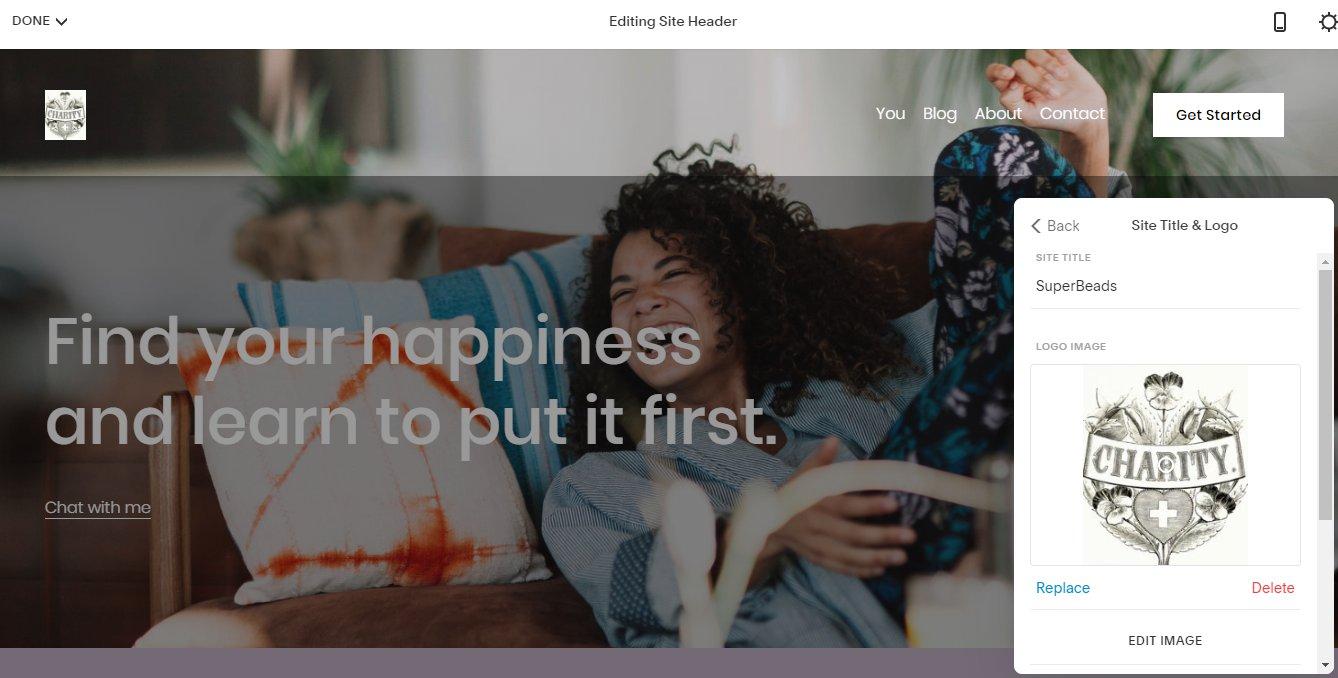Click the panel's vertical scrollbar thumb

click(1326, 394)
